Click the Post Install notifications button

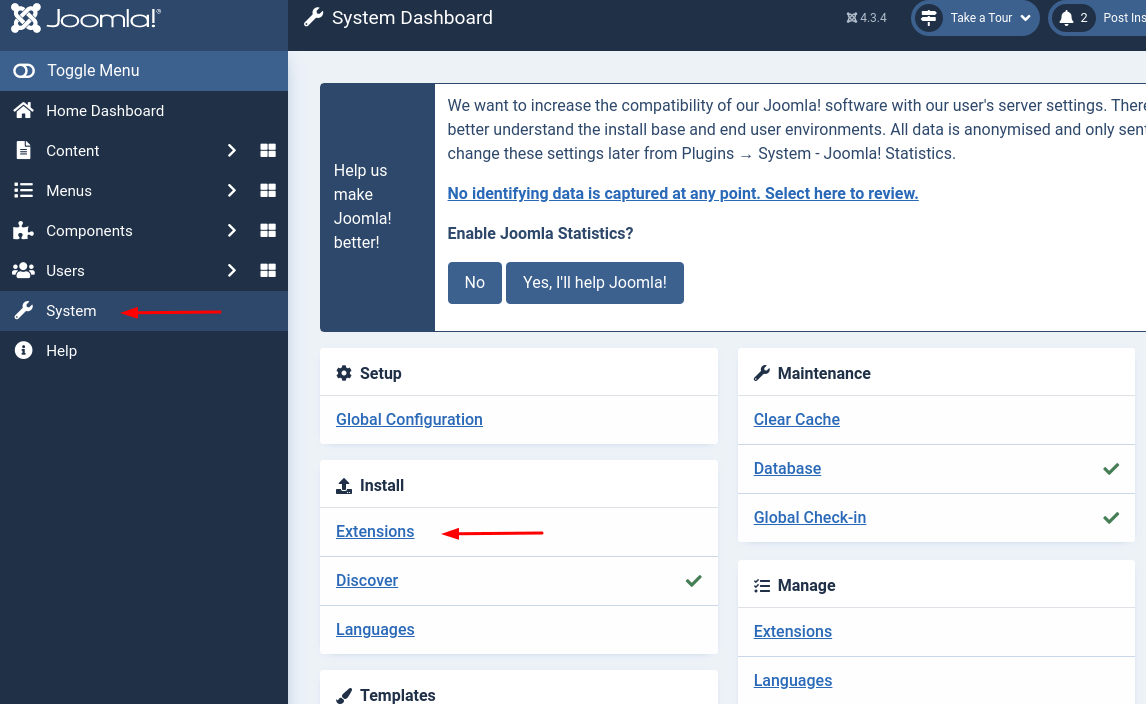(1098, 18)
